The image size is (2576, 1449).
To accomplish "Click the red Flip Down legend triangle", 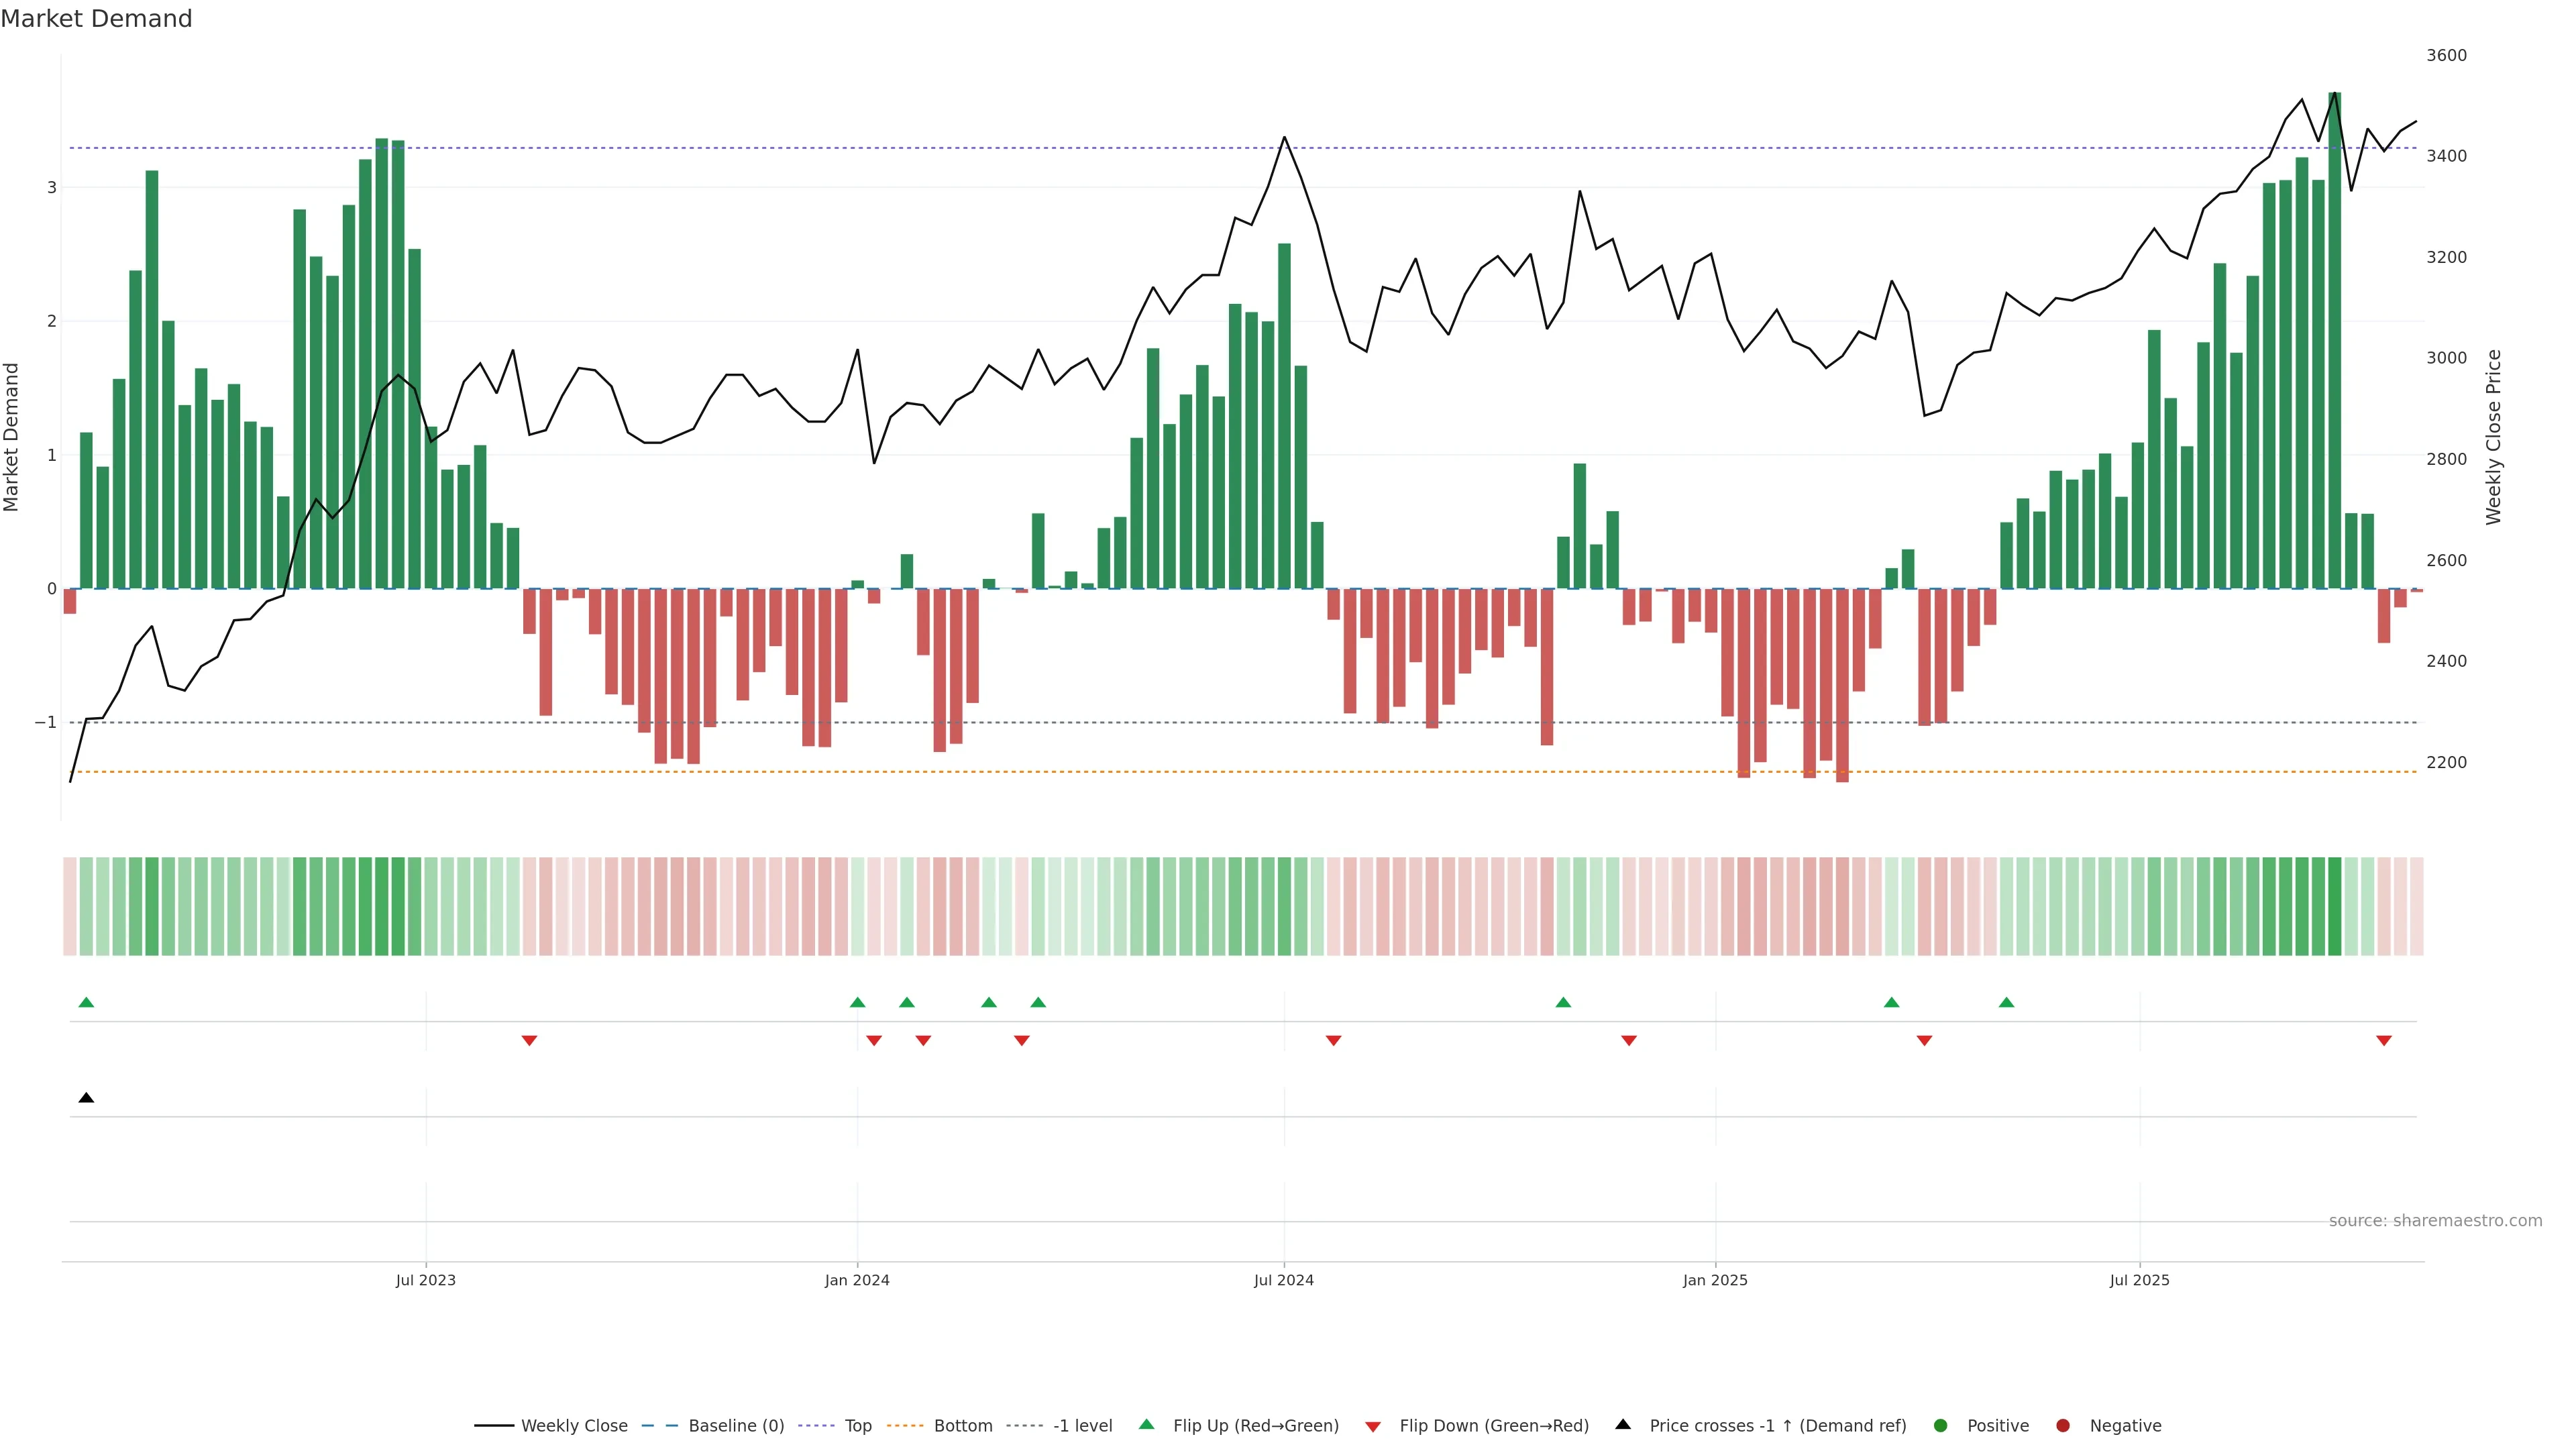I will pos(1373,1426).
